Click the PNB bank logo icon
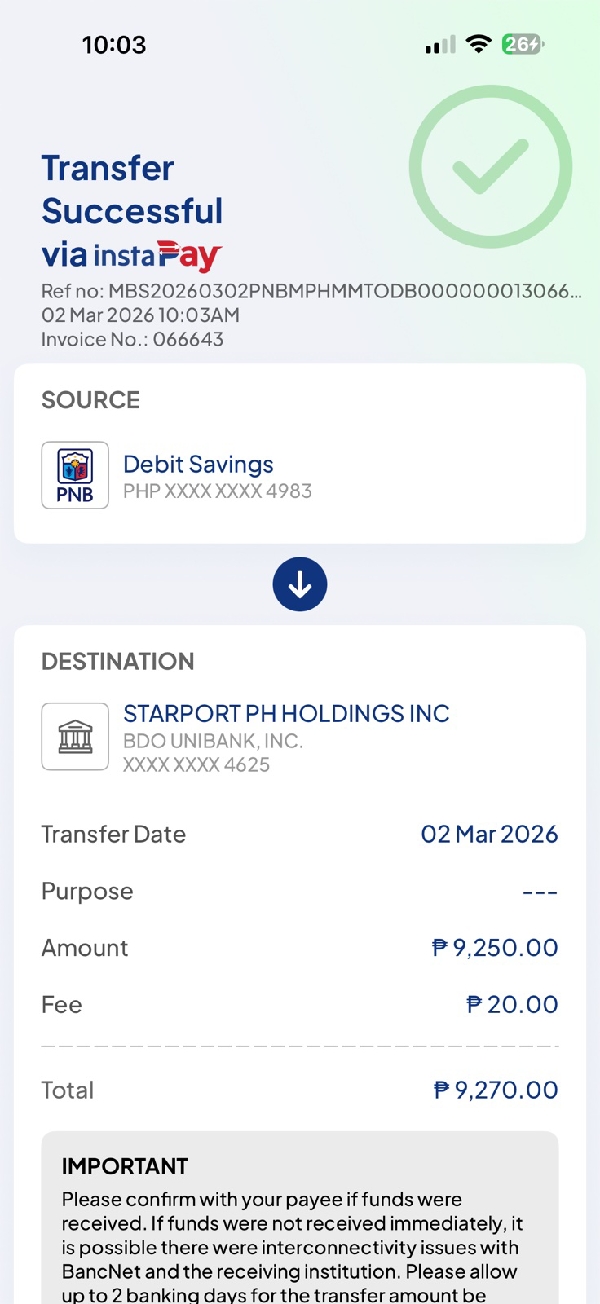Viewport: 600px width, 1304px height. (x=75, y=475)
